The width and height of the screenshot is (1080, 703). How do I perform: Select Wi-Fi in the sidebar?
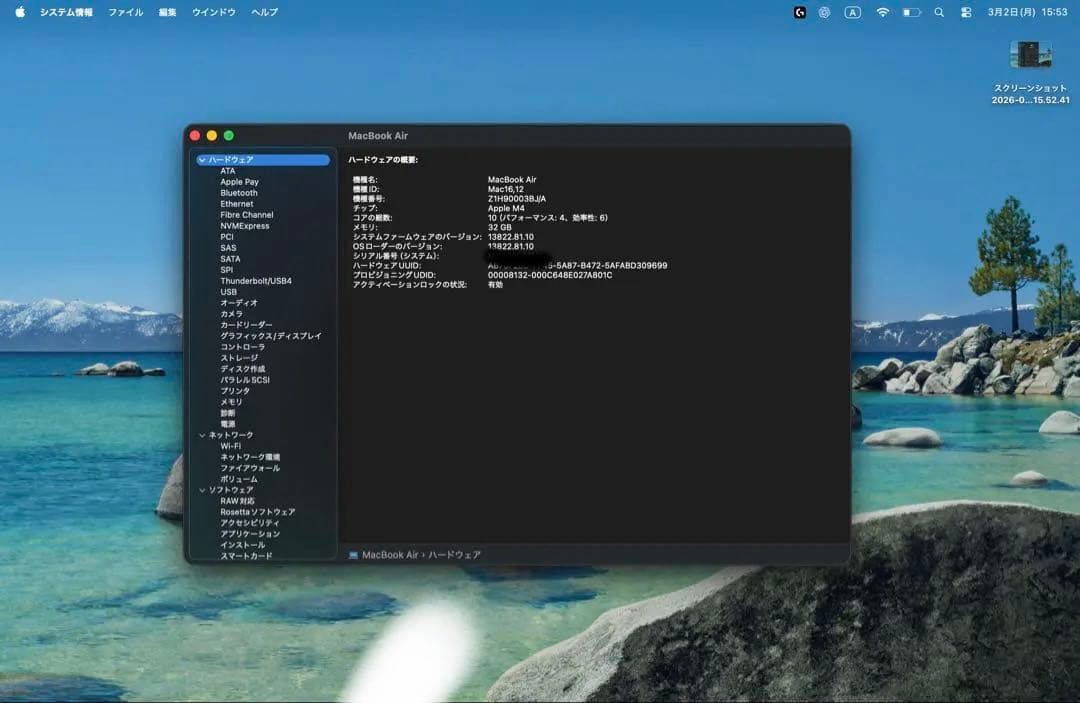230,446
